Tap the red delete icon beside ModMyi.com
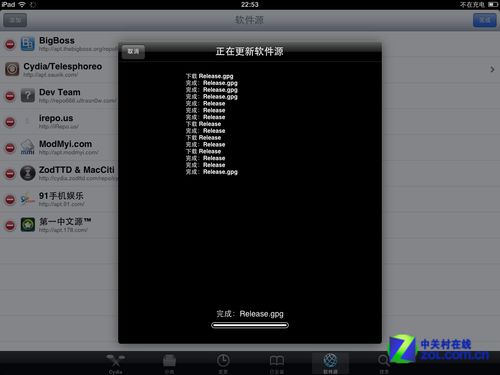 pyautogui.click(x=10, y=148)
